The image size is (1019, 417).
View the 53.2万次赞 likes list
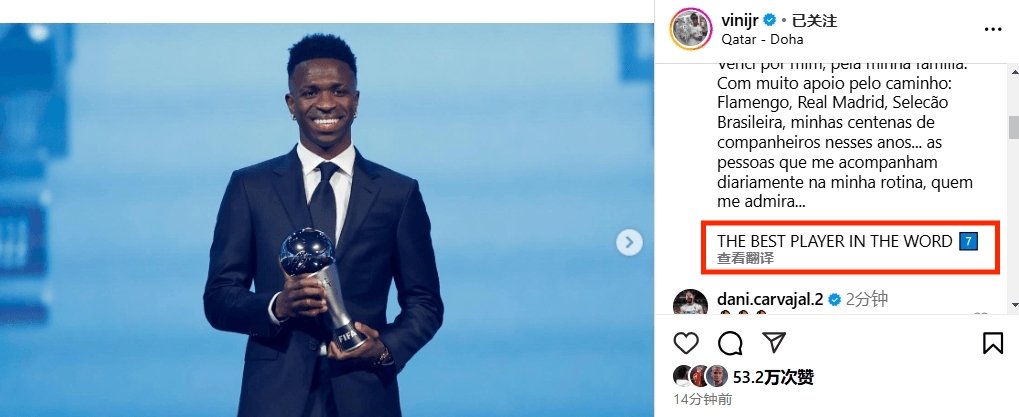(773, 377)
